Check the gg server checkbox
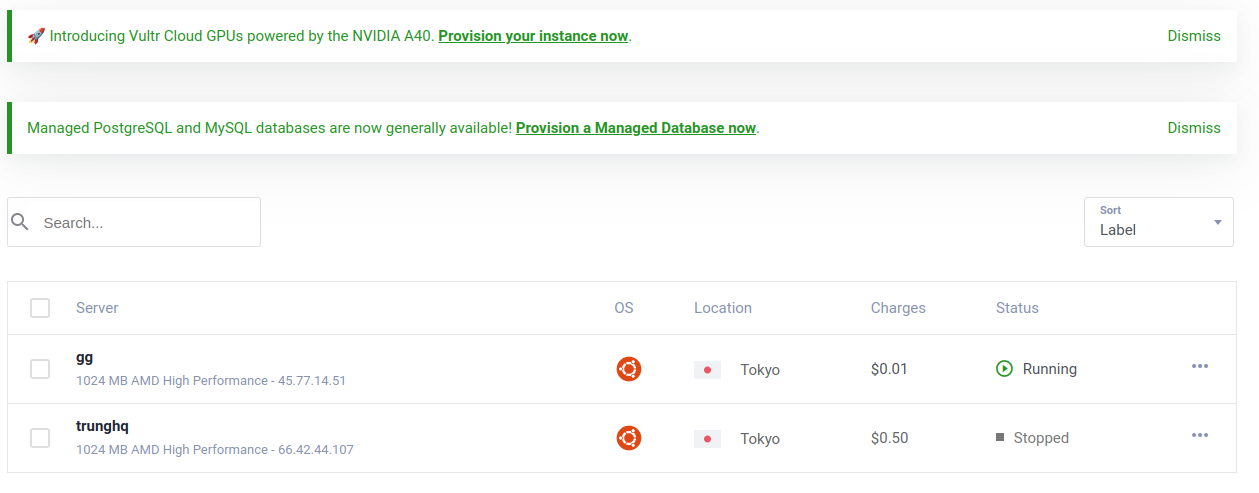This screenshot has height=493, width=1259. tap(40, 369)
